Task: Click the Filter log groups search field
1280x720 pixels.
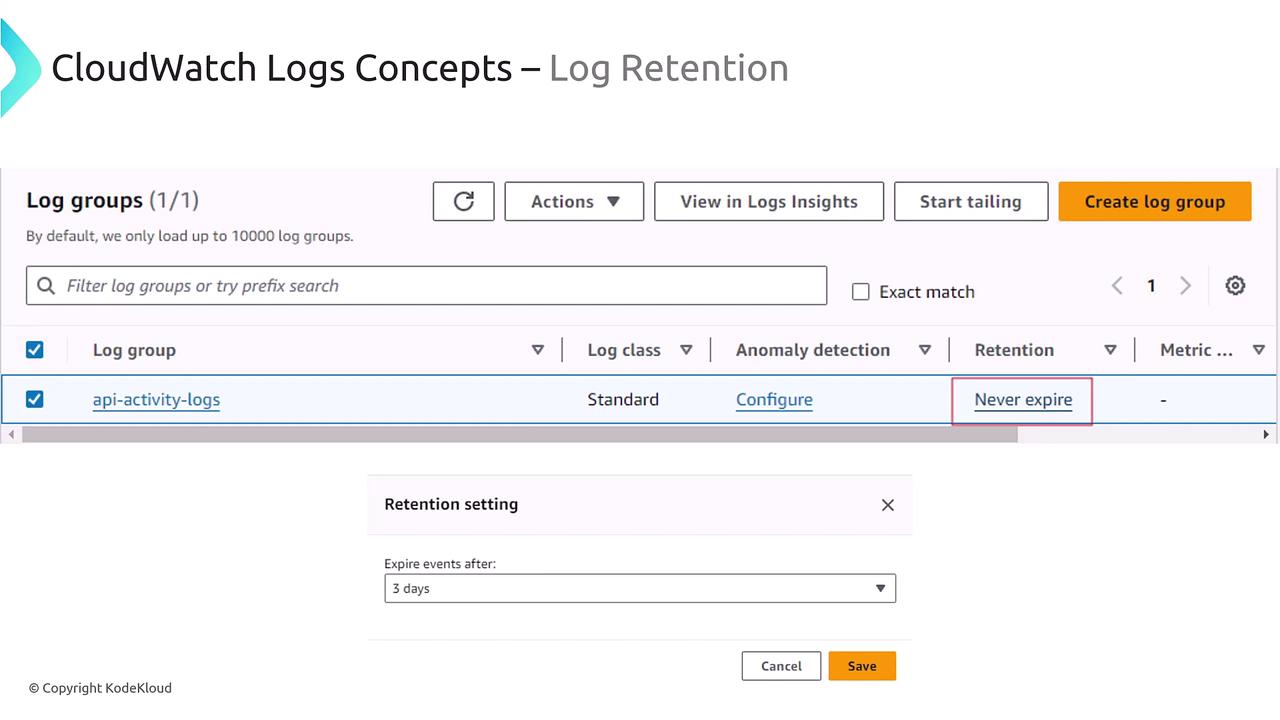Action: click(440, 286)
